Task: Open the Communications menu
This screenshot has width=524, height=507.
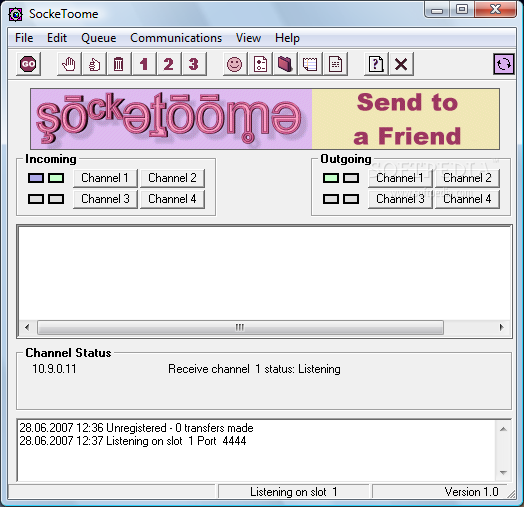Action: (x=176, y=38)
